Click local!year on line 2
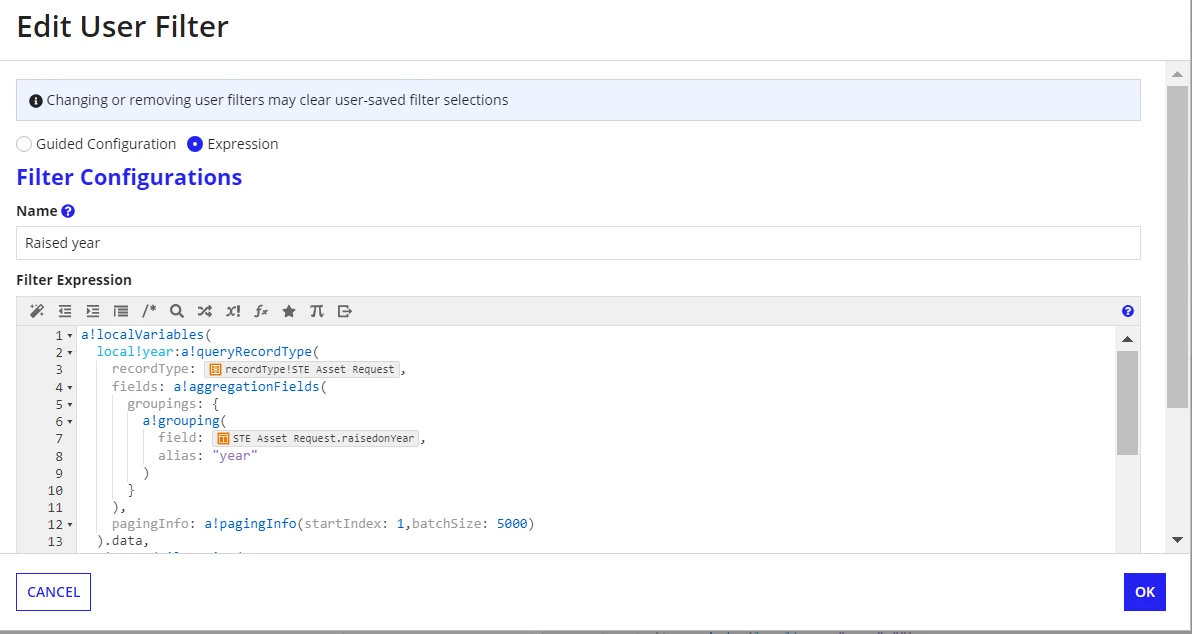Viewport: 1192px width, 634px height. coord(135,352)
